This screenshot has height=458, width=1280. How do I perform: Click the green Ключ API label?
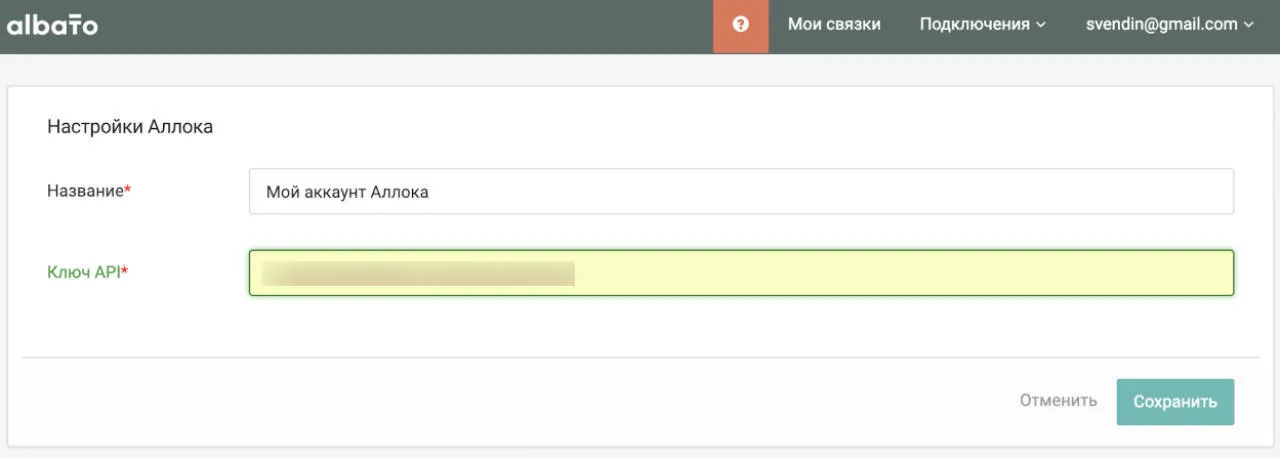click(84, 271)
